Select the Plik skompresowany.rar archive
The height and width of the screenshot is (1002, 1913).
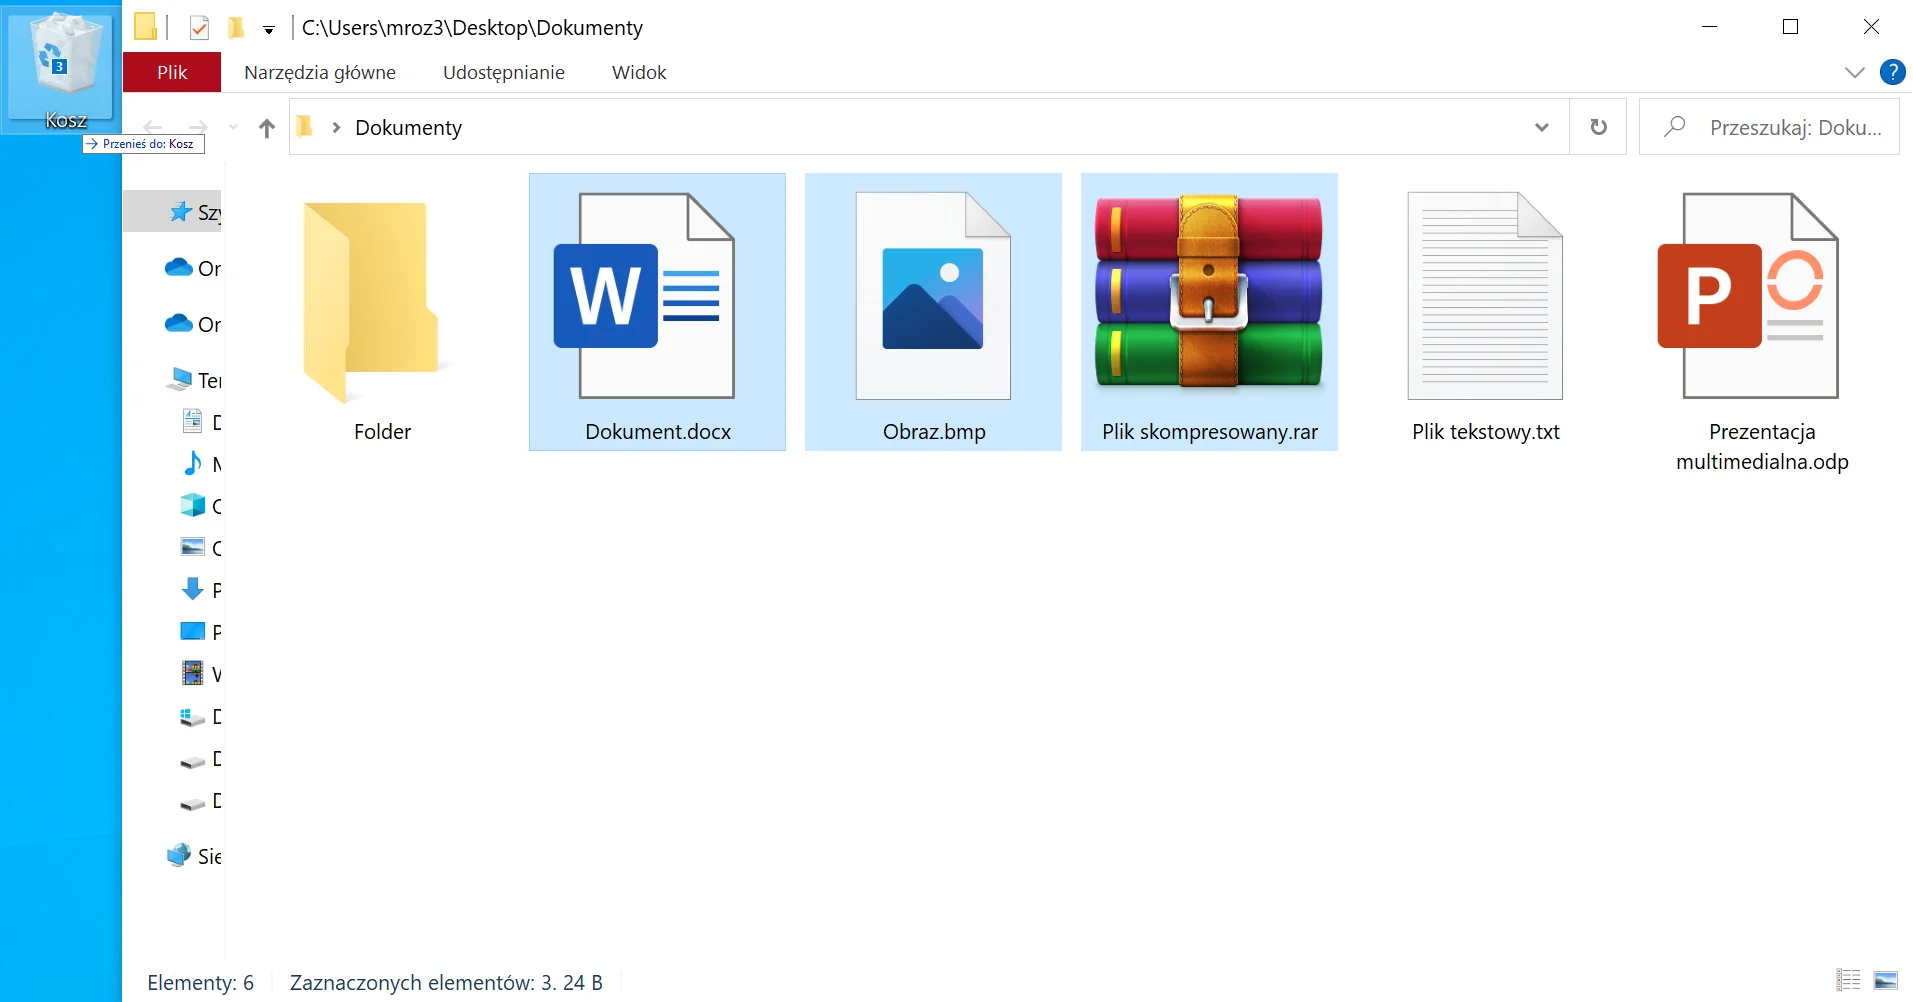1209,312
